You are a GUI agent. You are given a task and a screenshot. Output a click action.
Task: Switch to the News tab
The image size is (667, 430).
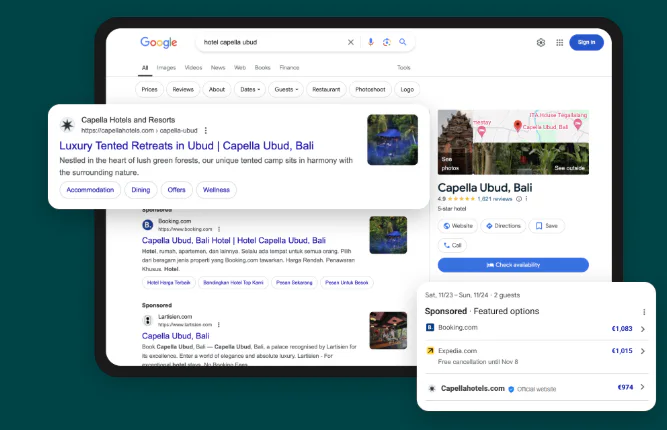click(218, 68)
